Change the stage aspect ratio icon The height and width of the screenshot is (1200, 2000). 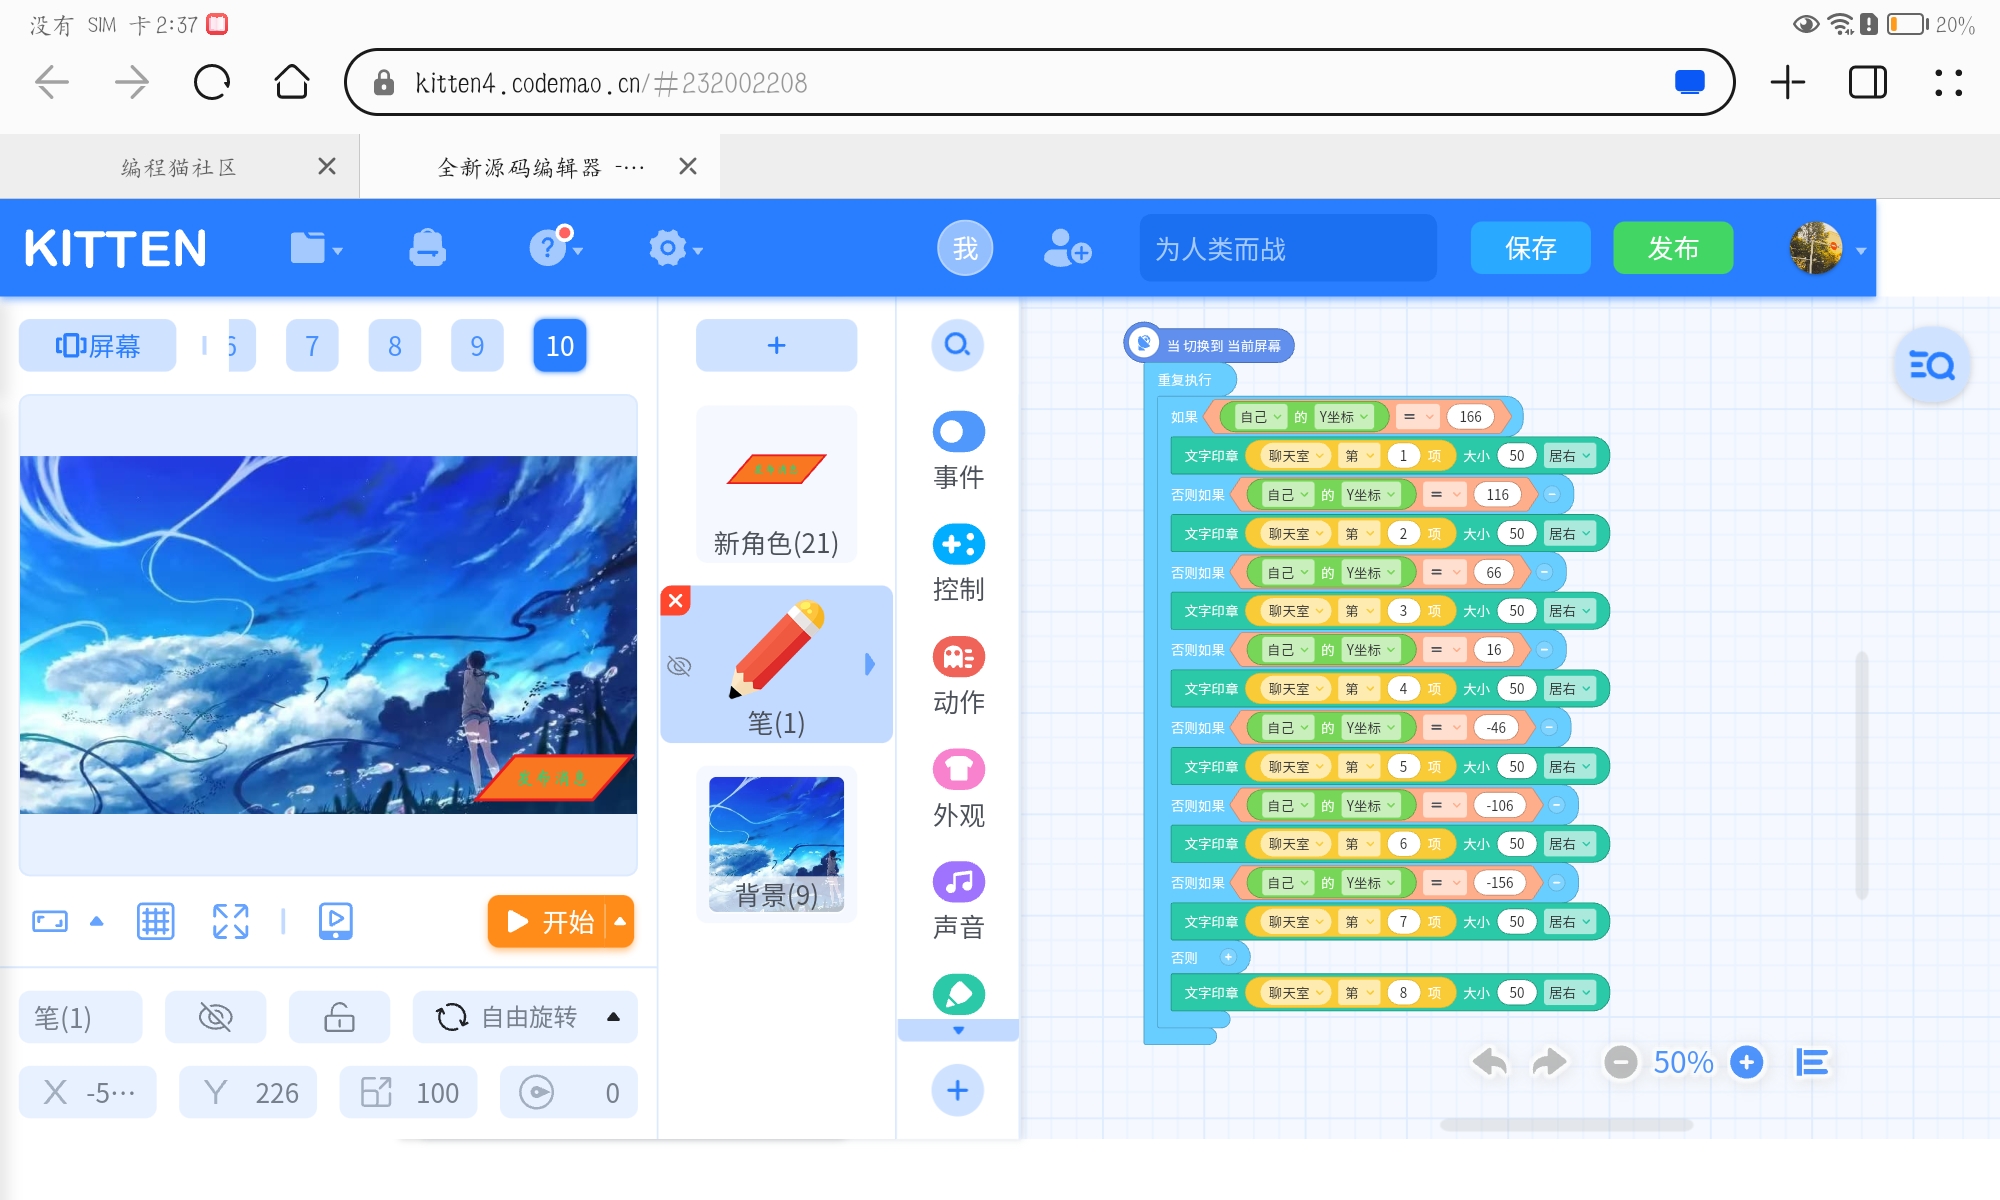pyautogui.click(x=50, y=921)
